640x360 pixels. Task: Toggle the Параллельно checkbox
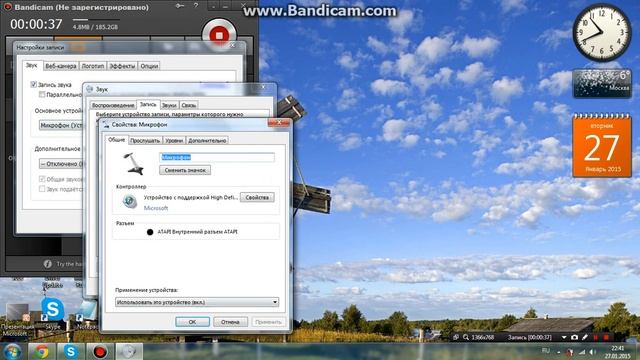pyautogui.click(x=42, y=94)
